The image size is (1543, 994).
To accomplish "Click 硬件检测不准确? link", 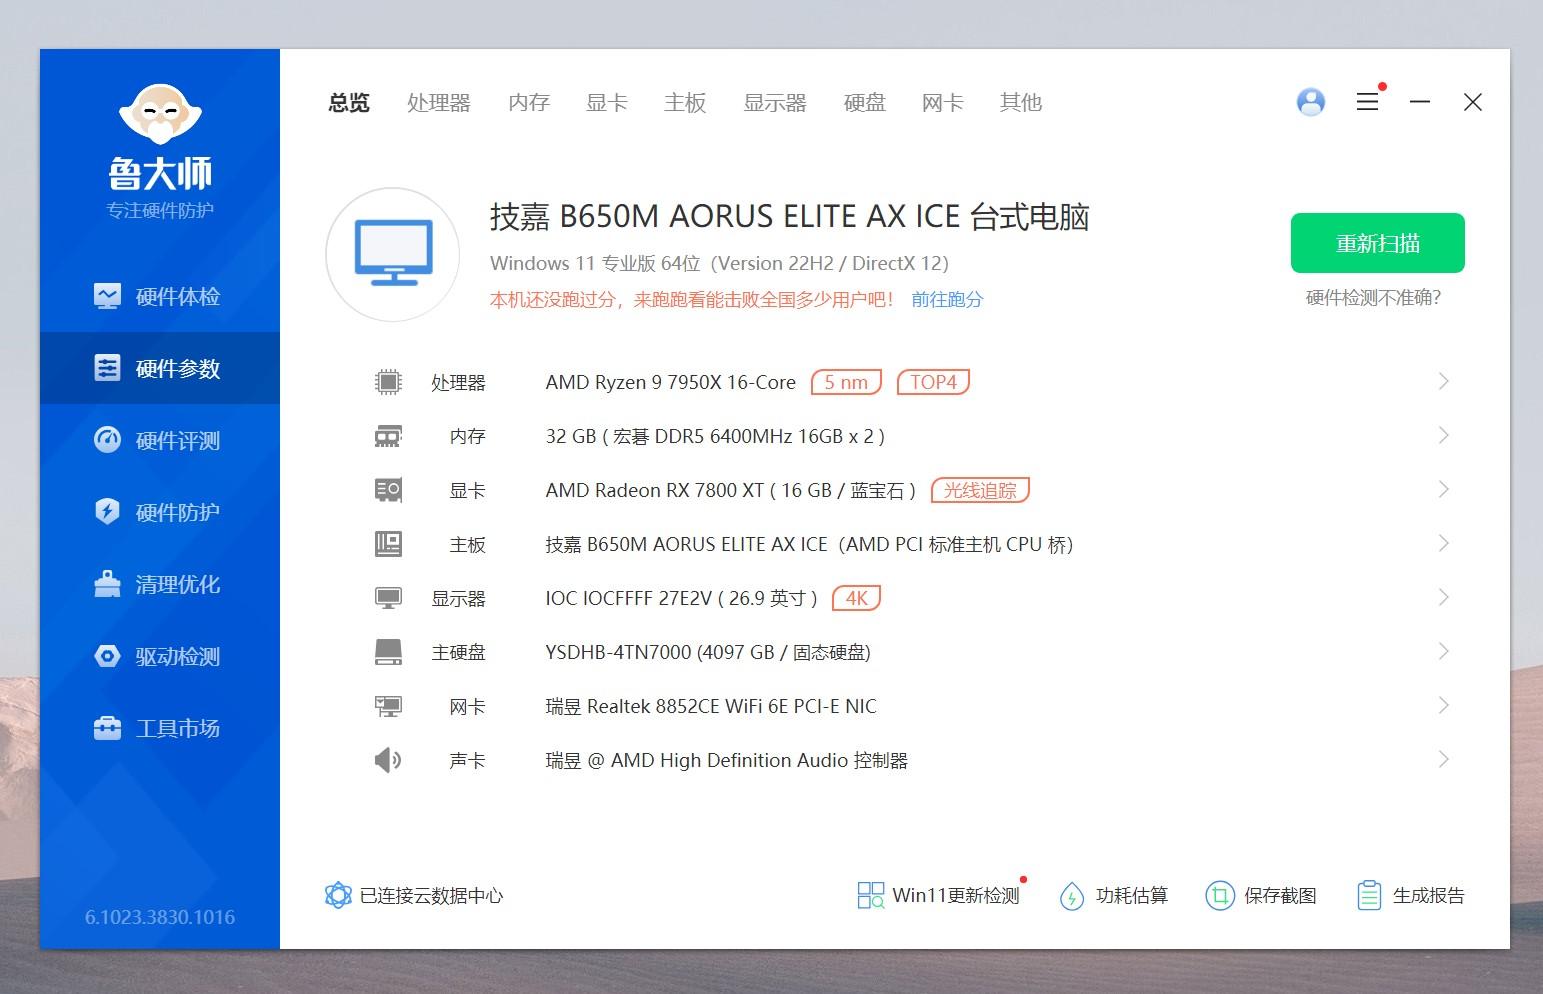I will 1373,298.
